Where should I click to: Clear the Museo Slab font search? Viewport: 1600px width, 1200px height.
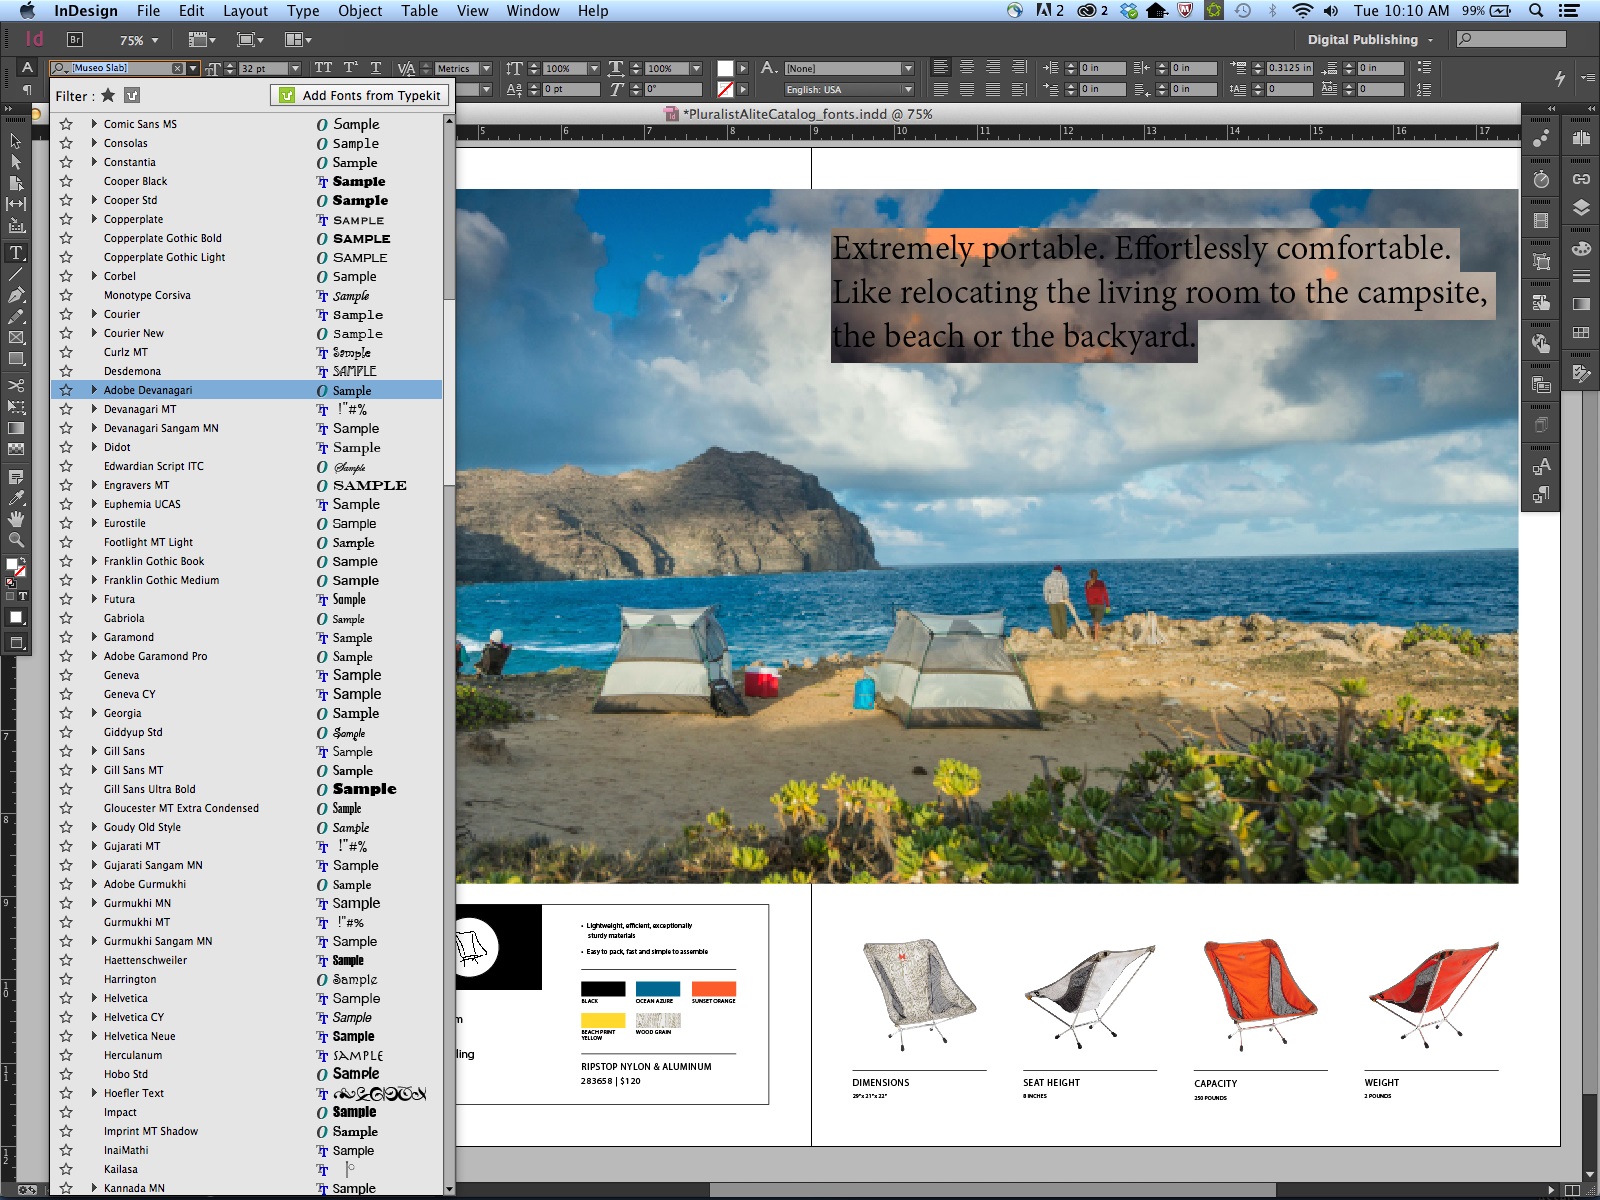[x=177, y=68]
